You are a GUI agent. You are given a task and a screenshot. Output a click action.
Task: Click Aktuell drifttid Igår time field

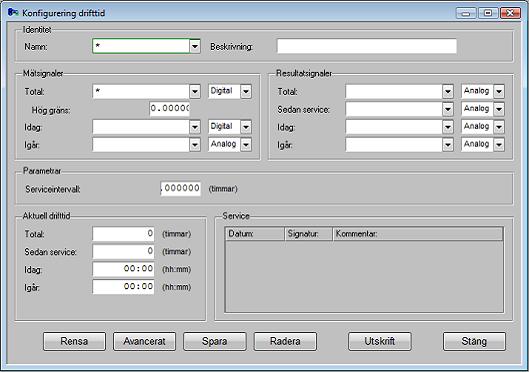click(x=123, y=287)
